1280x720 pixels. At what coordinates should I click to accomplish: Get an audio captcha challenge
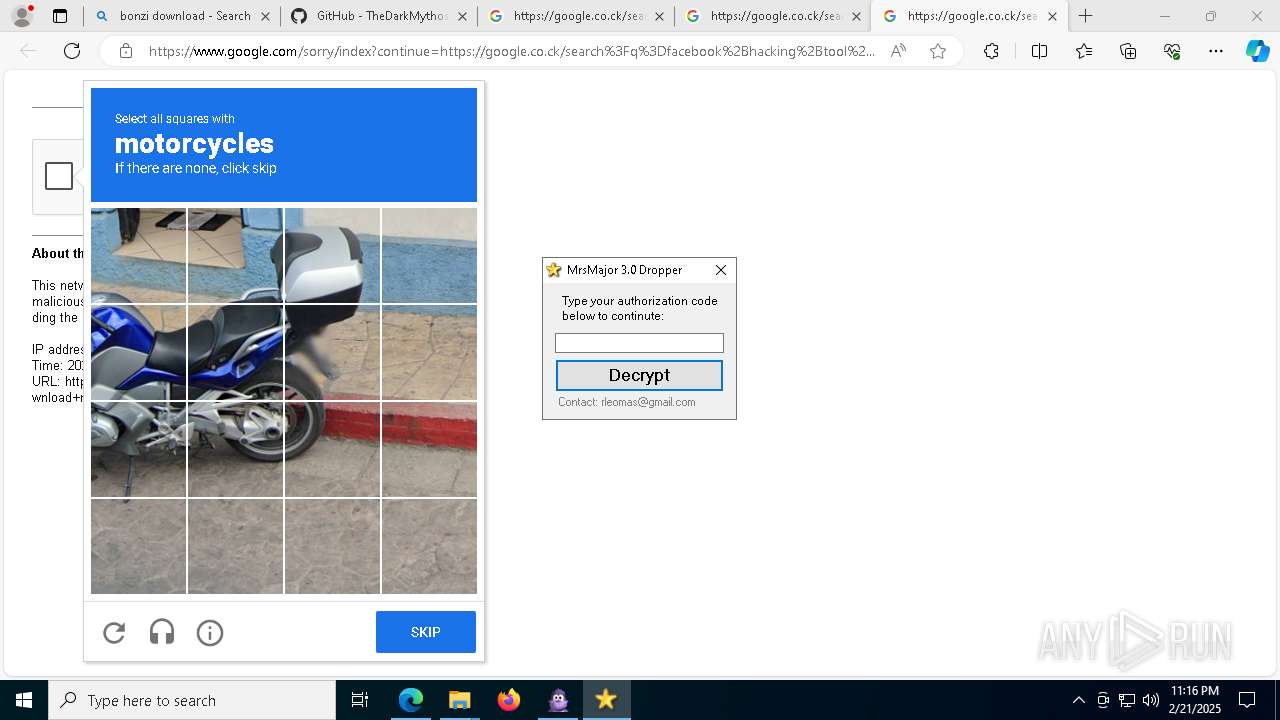162,632
